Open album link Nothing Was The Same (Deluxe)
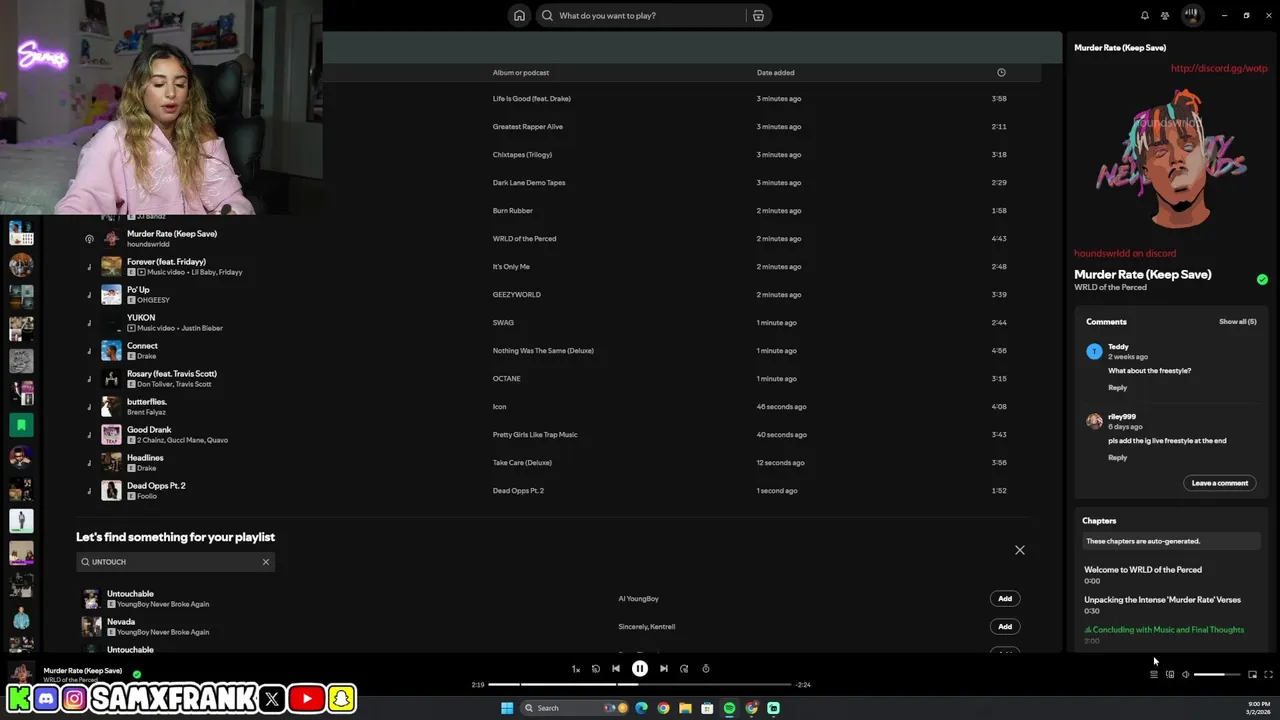The image size is (1280, 720). 543,351
